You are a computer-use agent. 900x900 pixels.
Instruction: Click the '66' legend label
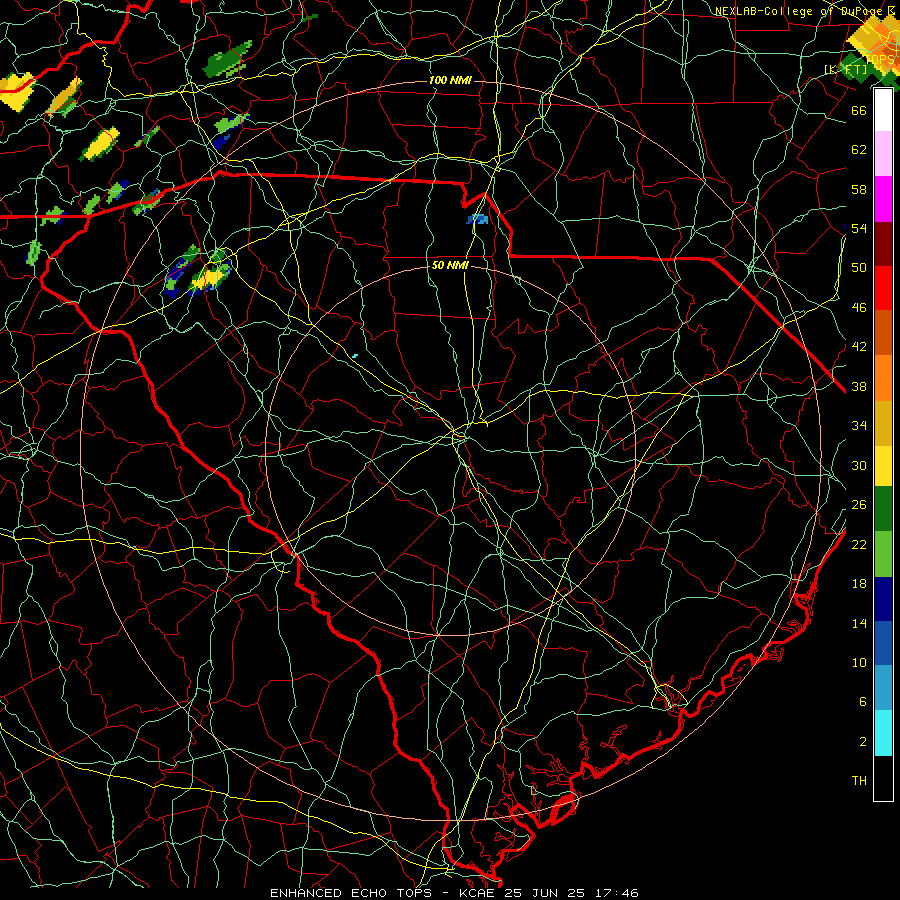click(x=859, y=110)
